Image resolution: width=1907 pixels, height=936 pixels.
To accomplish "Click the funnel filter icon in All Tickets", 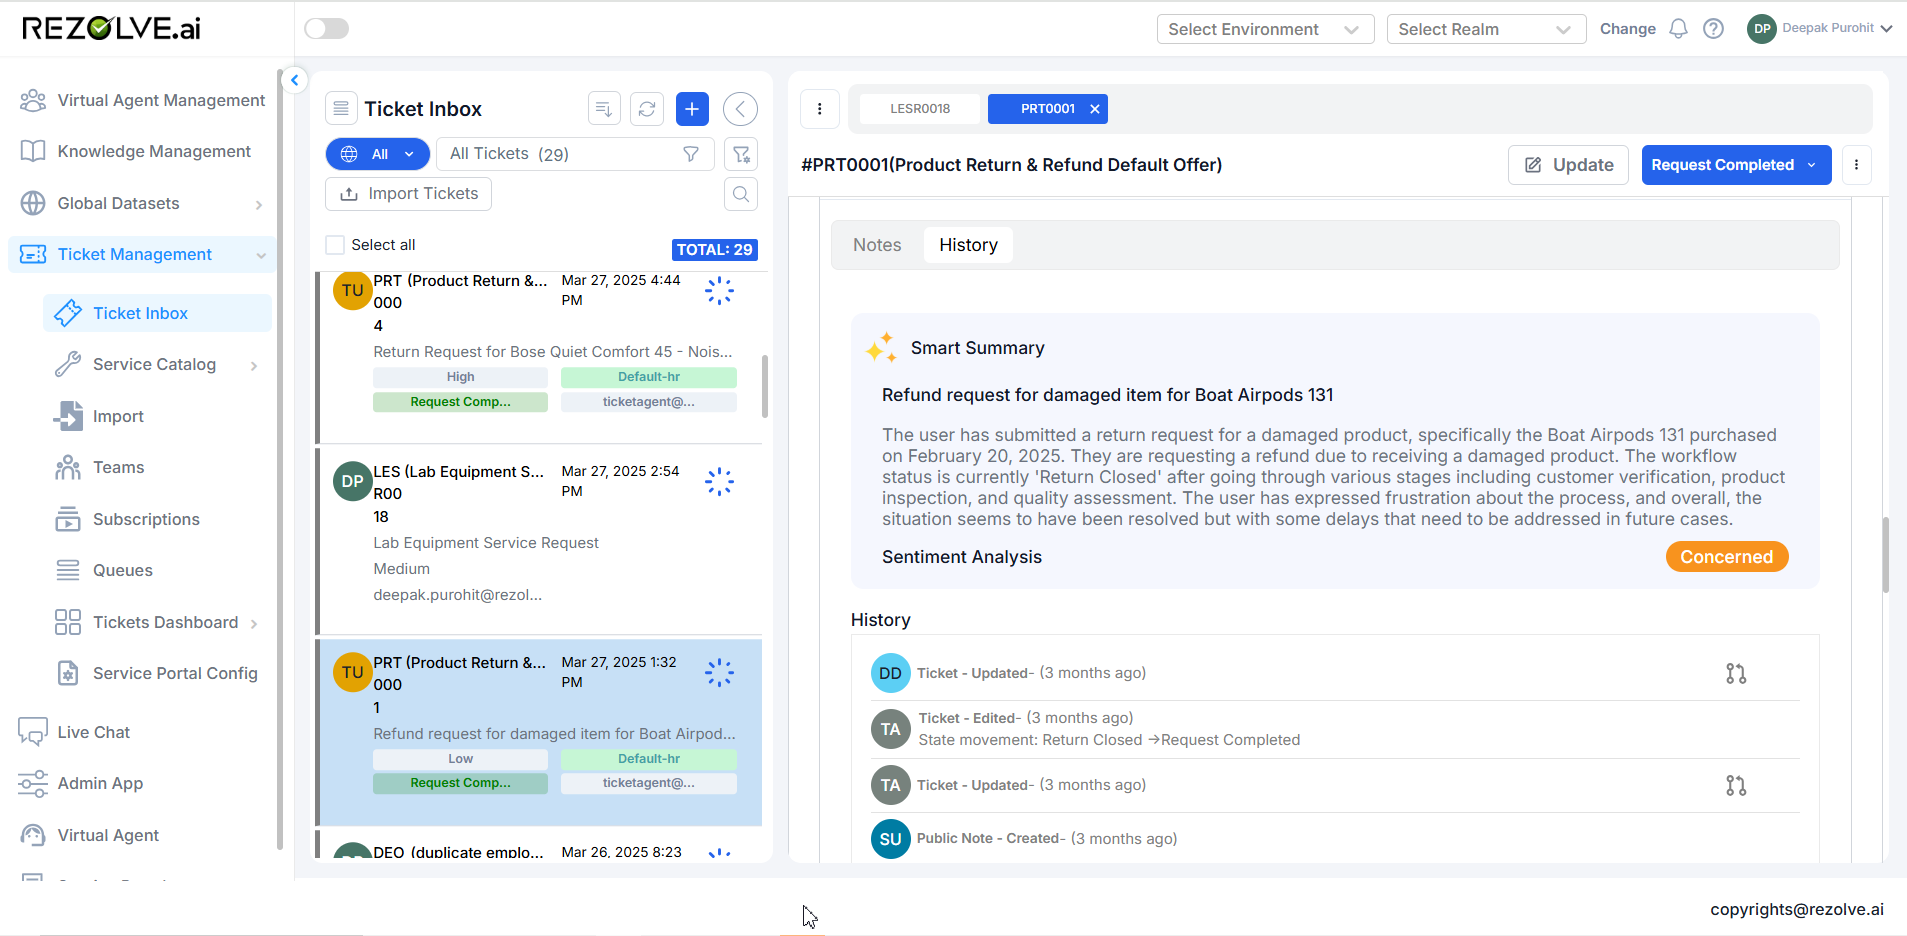I will click(691, 154).
